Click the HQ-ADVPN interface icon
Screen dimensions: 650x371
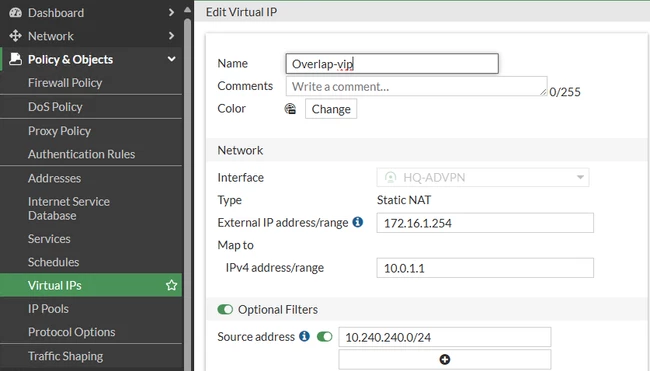(390, 177)
